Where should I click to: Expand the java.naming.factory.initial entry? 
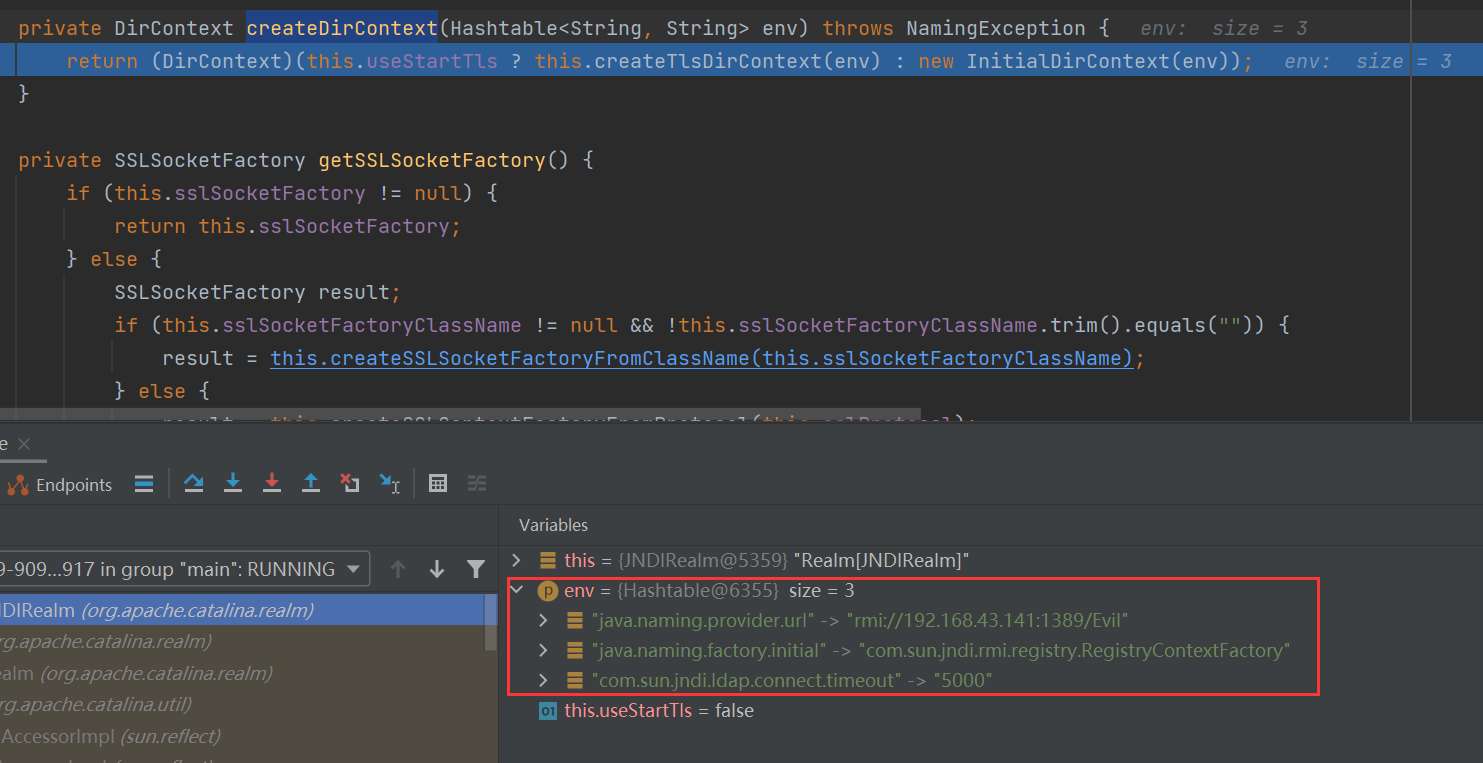[x=543, y=650]
